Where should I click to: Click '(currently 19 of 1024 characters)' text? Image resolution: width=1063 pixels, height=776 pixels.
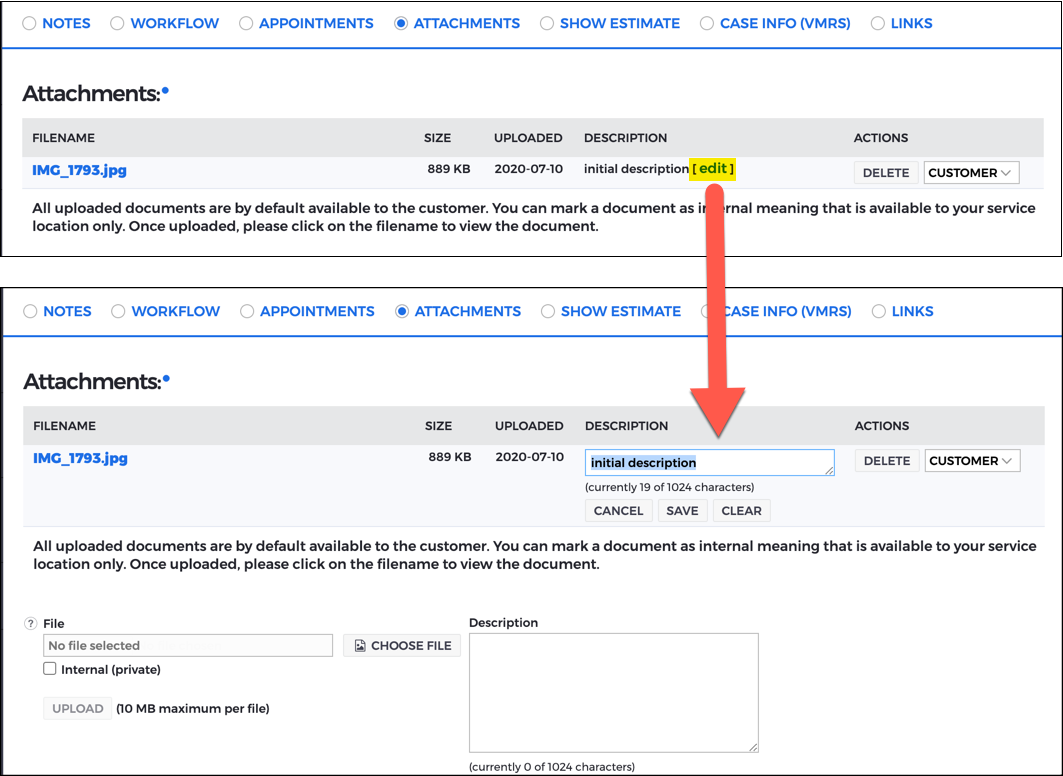669,487
